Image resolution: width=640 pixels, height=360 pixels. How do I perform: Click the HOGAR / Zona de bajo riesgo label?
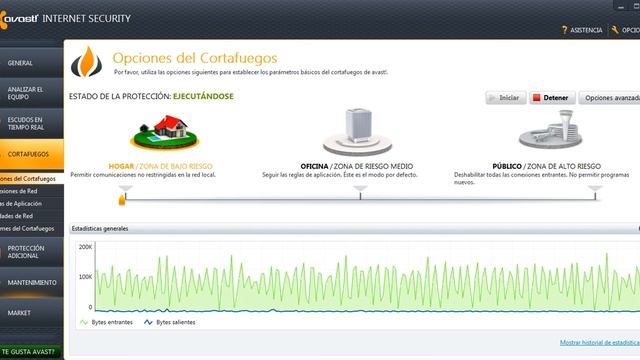pos(160,166)
